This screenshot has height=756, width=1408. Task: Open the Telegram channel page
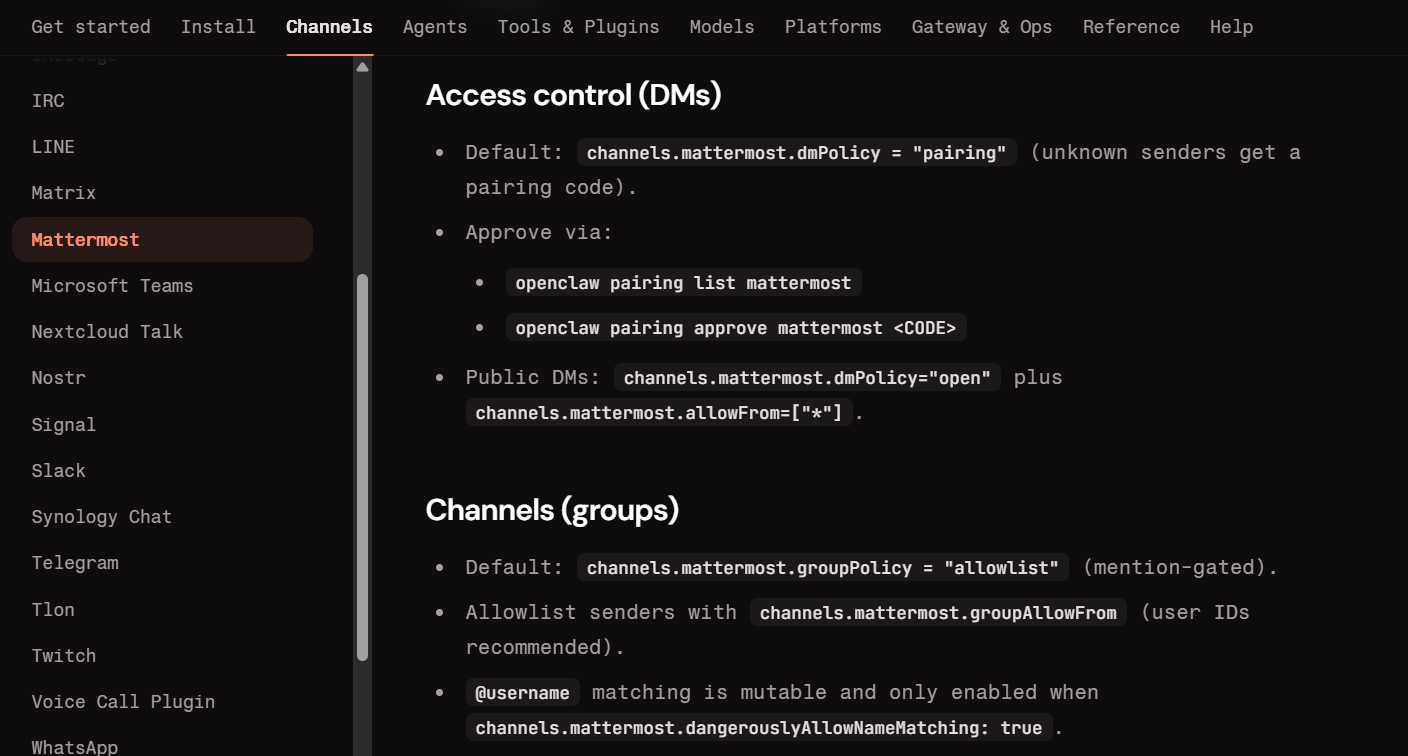pos(162,563)
